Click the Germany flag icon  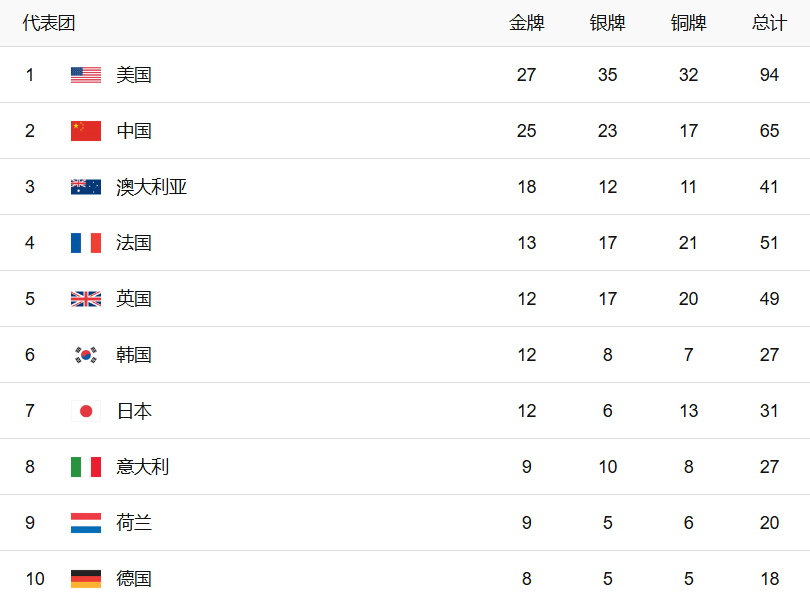86,579
